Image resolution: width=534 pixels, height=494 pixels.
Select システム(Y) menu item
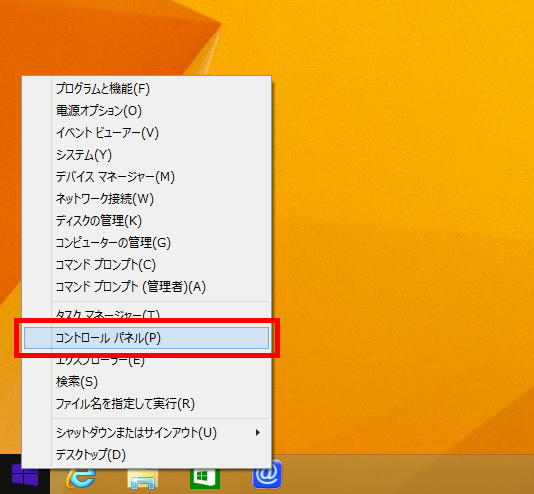[x=146, y=155]
